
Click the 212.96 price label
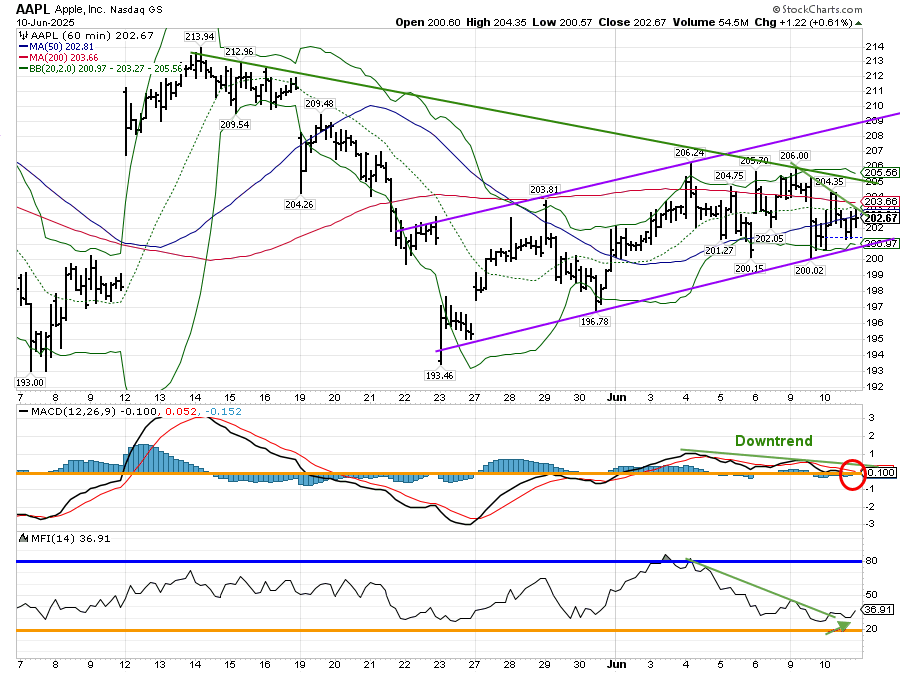(x=239, y=52)
